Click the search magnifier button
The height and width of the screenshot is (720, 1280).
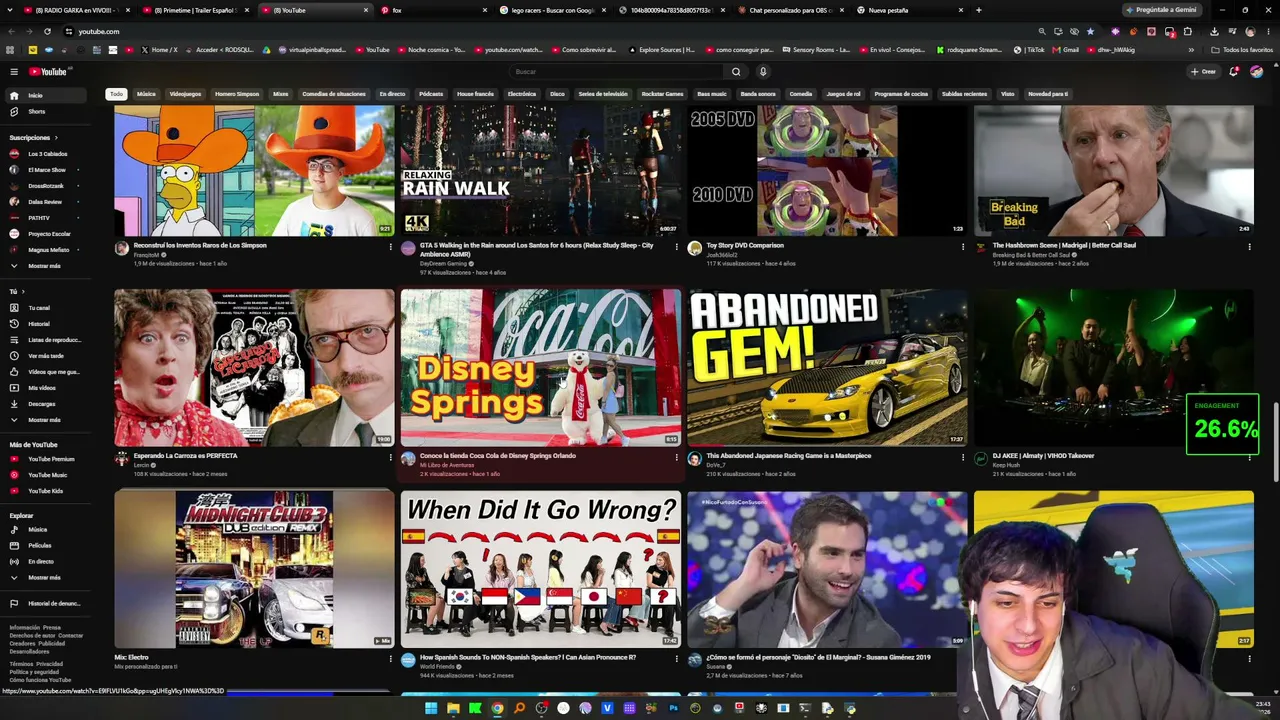(736, 72)
